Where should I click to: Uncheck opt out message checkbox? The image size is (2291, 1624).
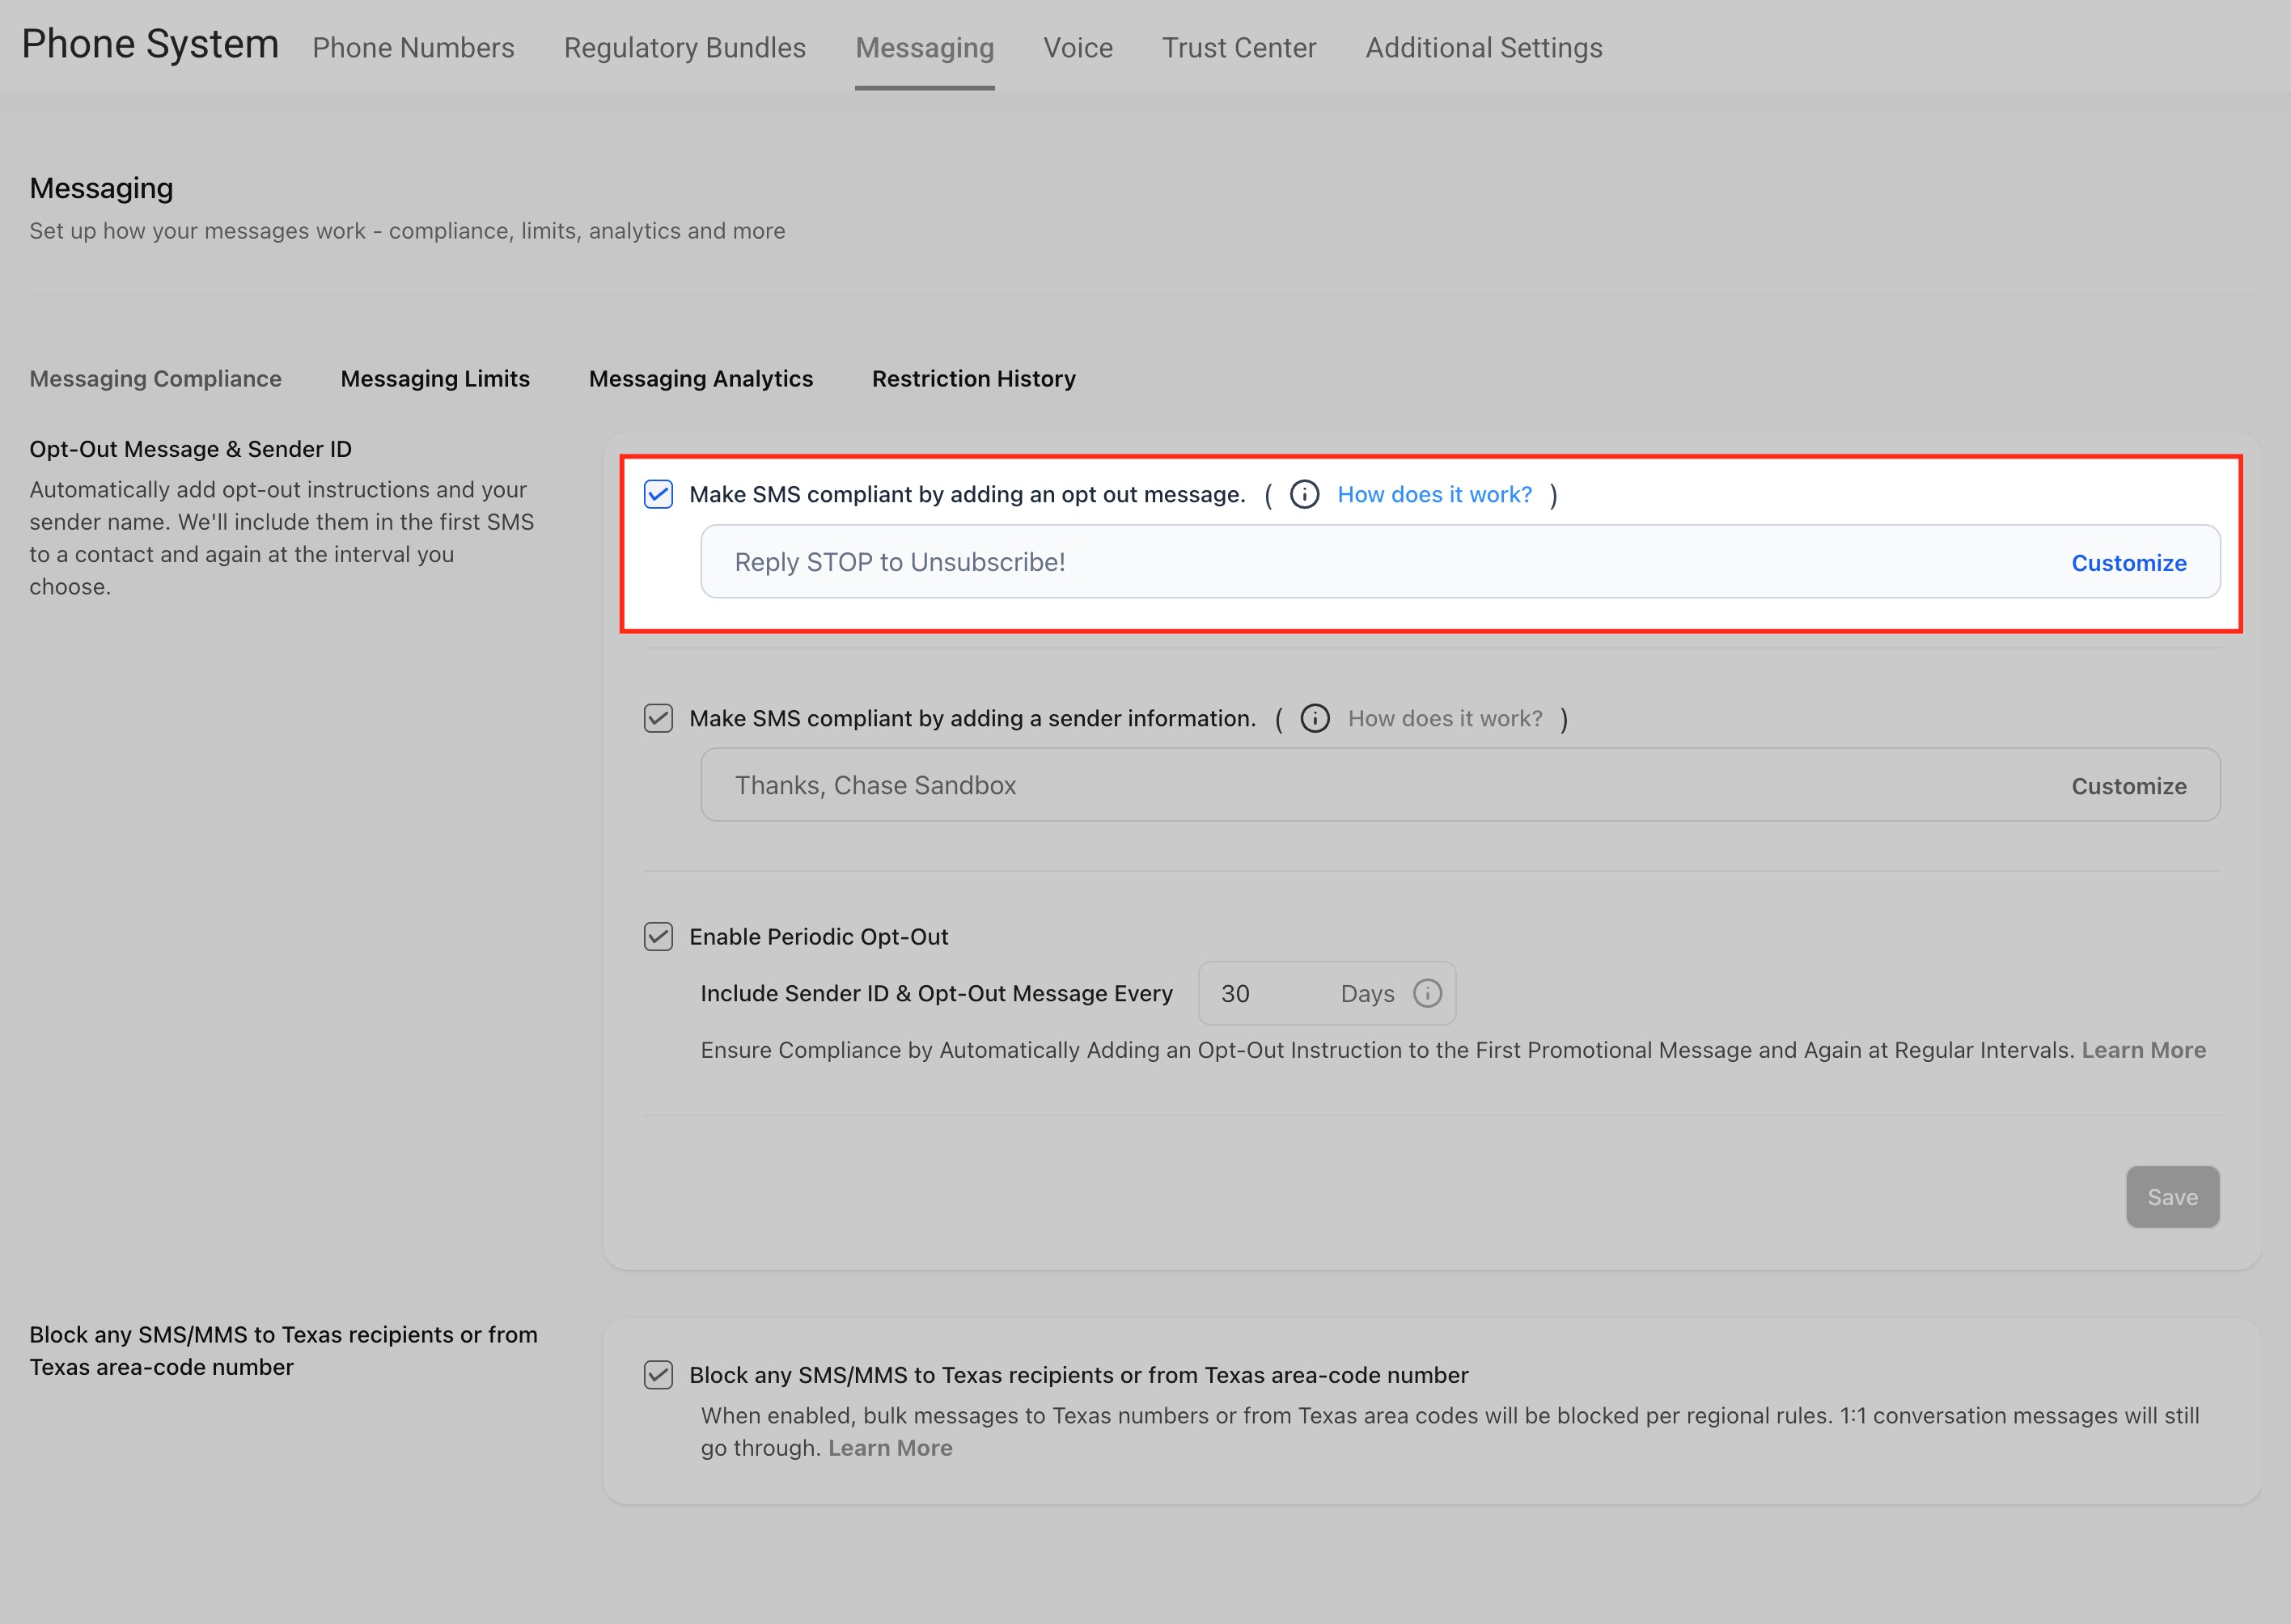tap(658, 494)
